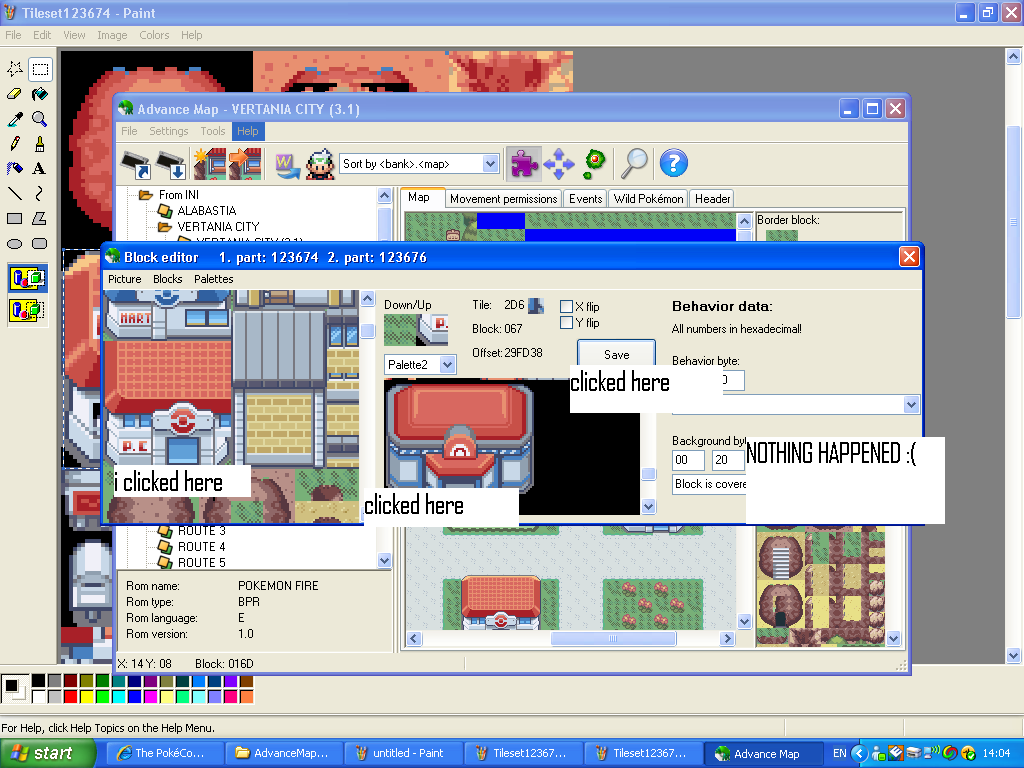
Task: Open the blue question mark help icon
Action: (674, 162)
